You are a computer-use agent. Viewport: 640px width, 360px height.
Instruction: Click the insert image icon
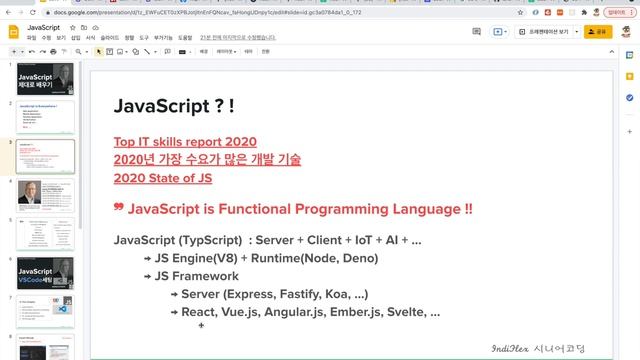[120, 52]
